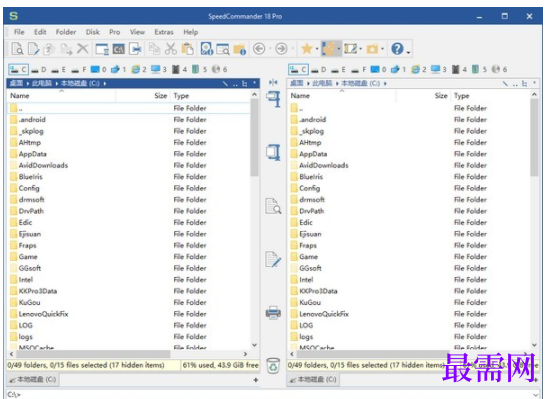Click the left panel vertical scrollbar thumb
Image resolution: width=554 pixels, height=399 pixels.
coord(254,137)
